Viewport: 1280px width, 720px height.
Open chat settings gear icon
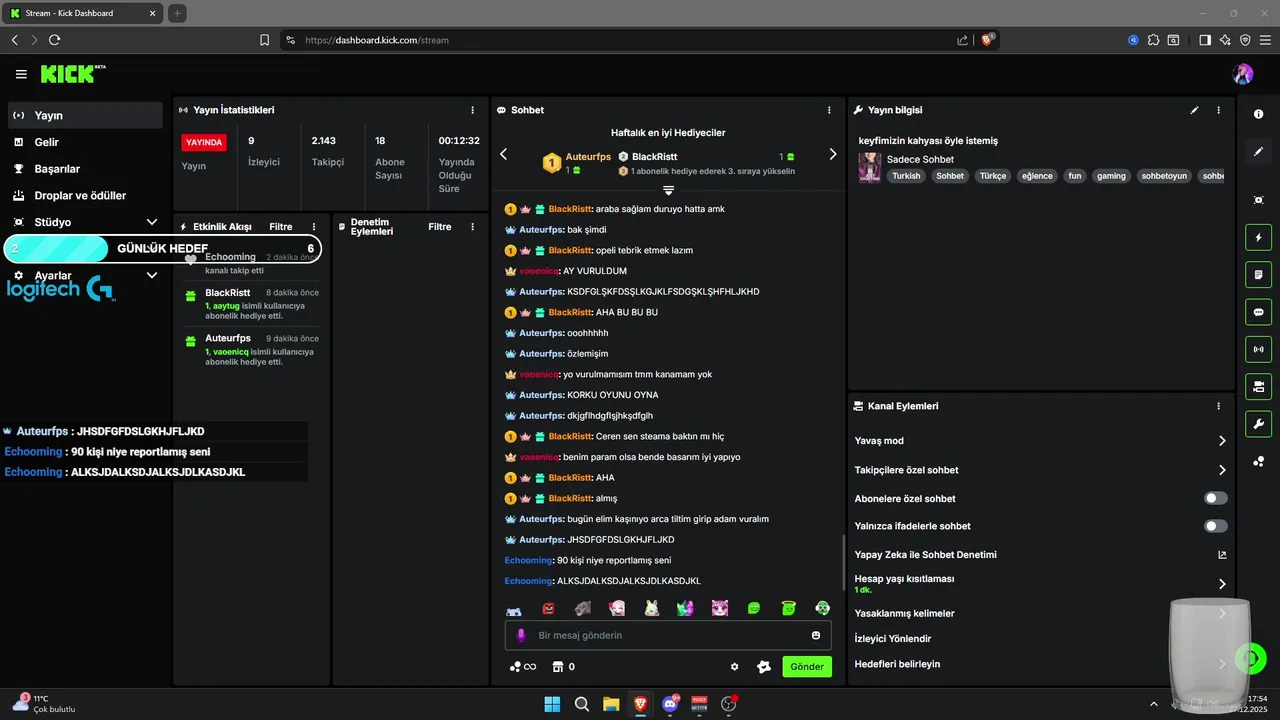[735, 667]
